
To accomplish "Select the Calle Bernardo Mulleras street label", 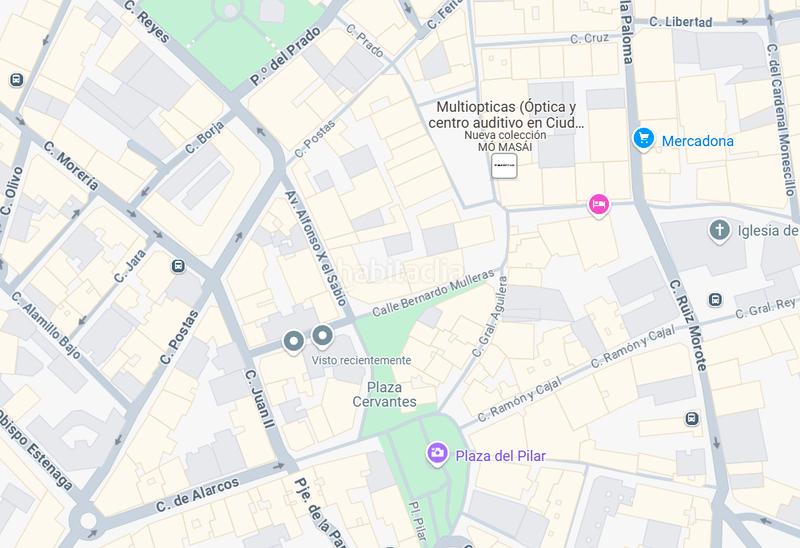I will point(433,292).
